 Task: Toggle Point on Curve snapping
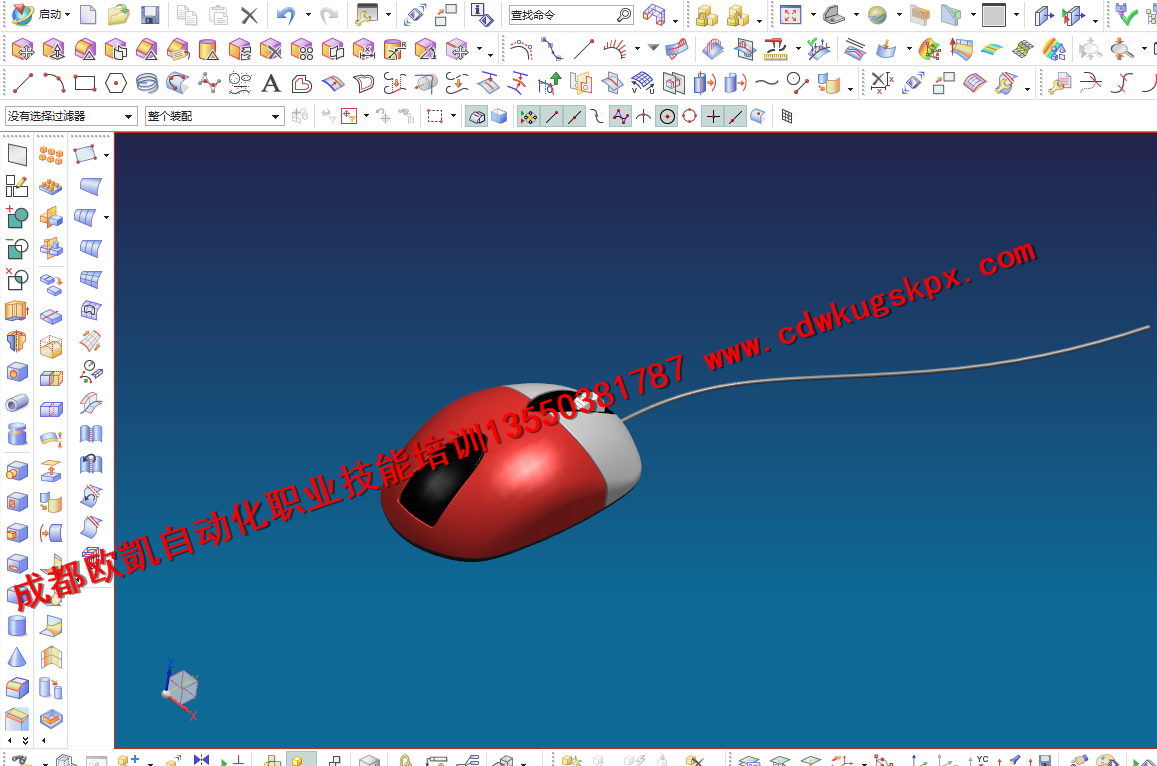pyautogui.click(x=735, y=117)
